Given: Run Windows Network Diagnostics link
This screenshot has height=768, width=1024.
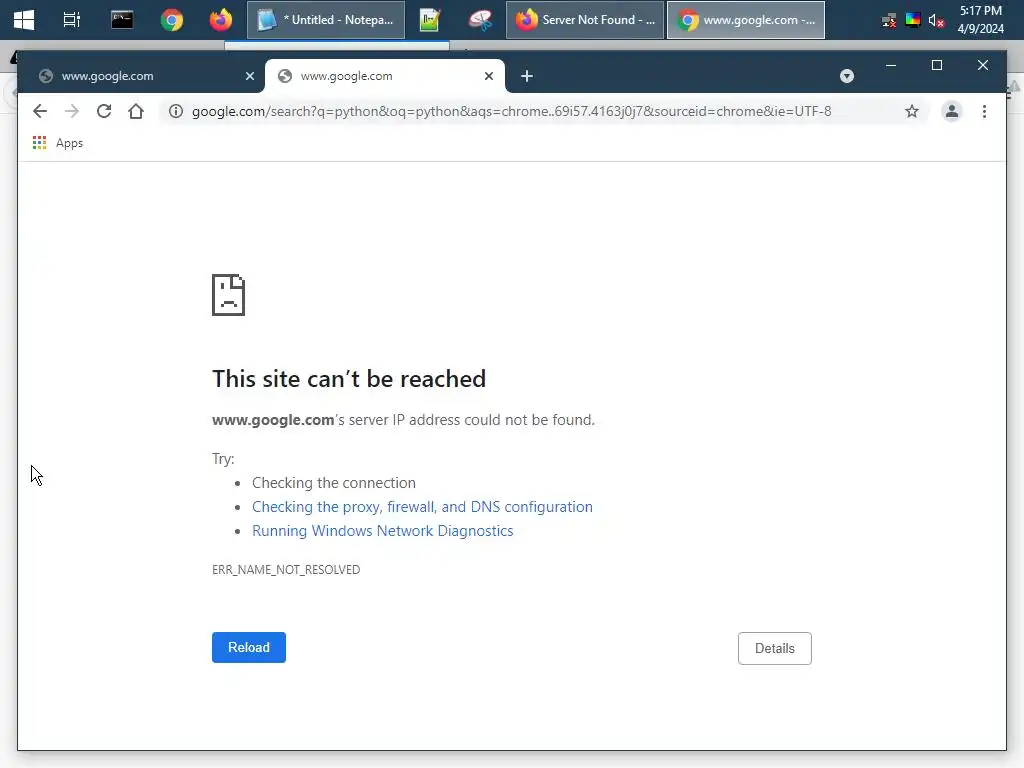Looking at the screenshot, I should (383, 531).
